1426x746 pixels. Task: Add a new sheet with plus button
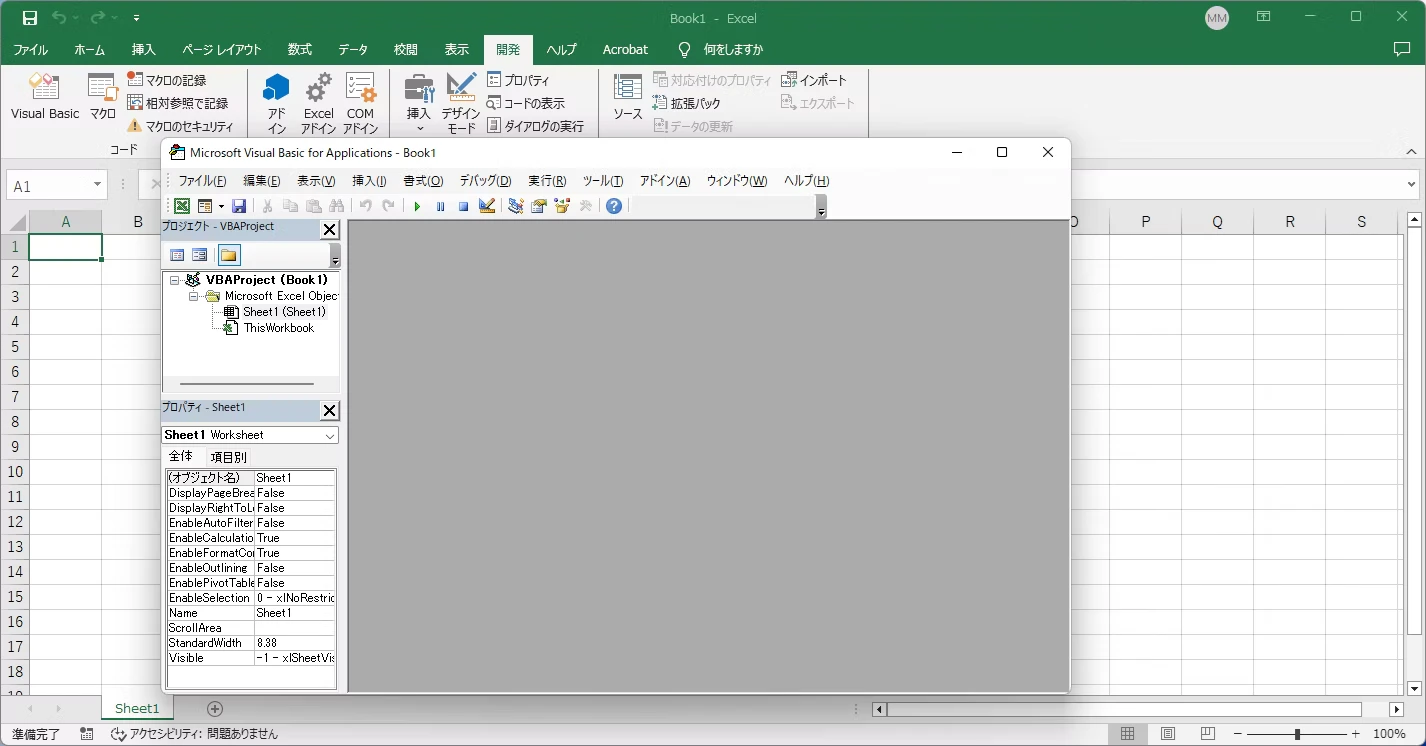tap(215, 709)
